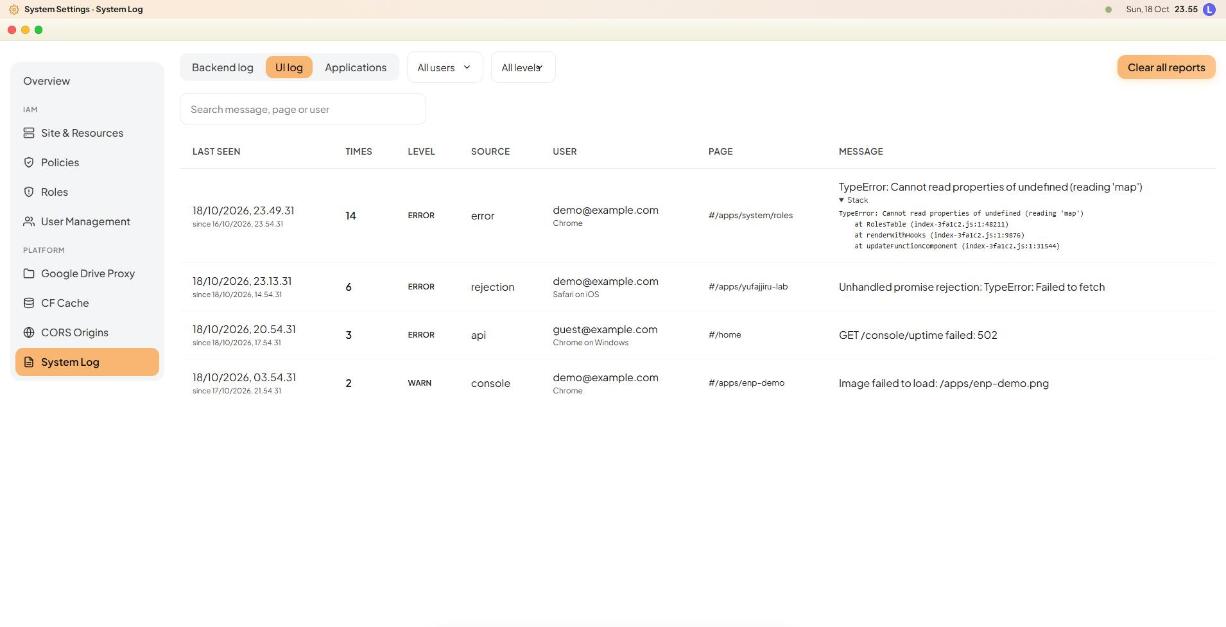Click the #/apps/yufajjiru-lab page cell

[748, 287]
